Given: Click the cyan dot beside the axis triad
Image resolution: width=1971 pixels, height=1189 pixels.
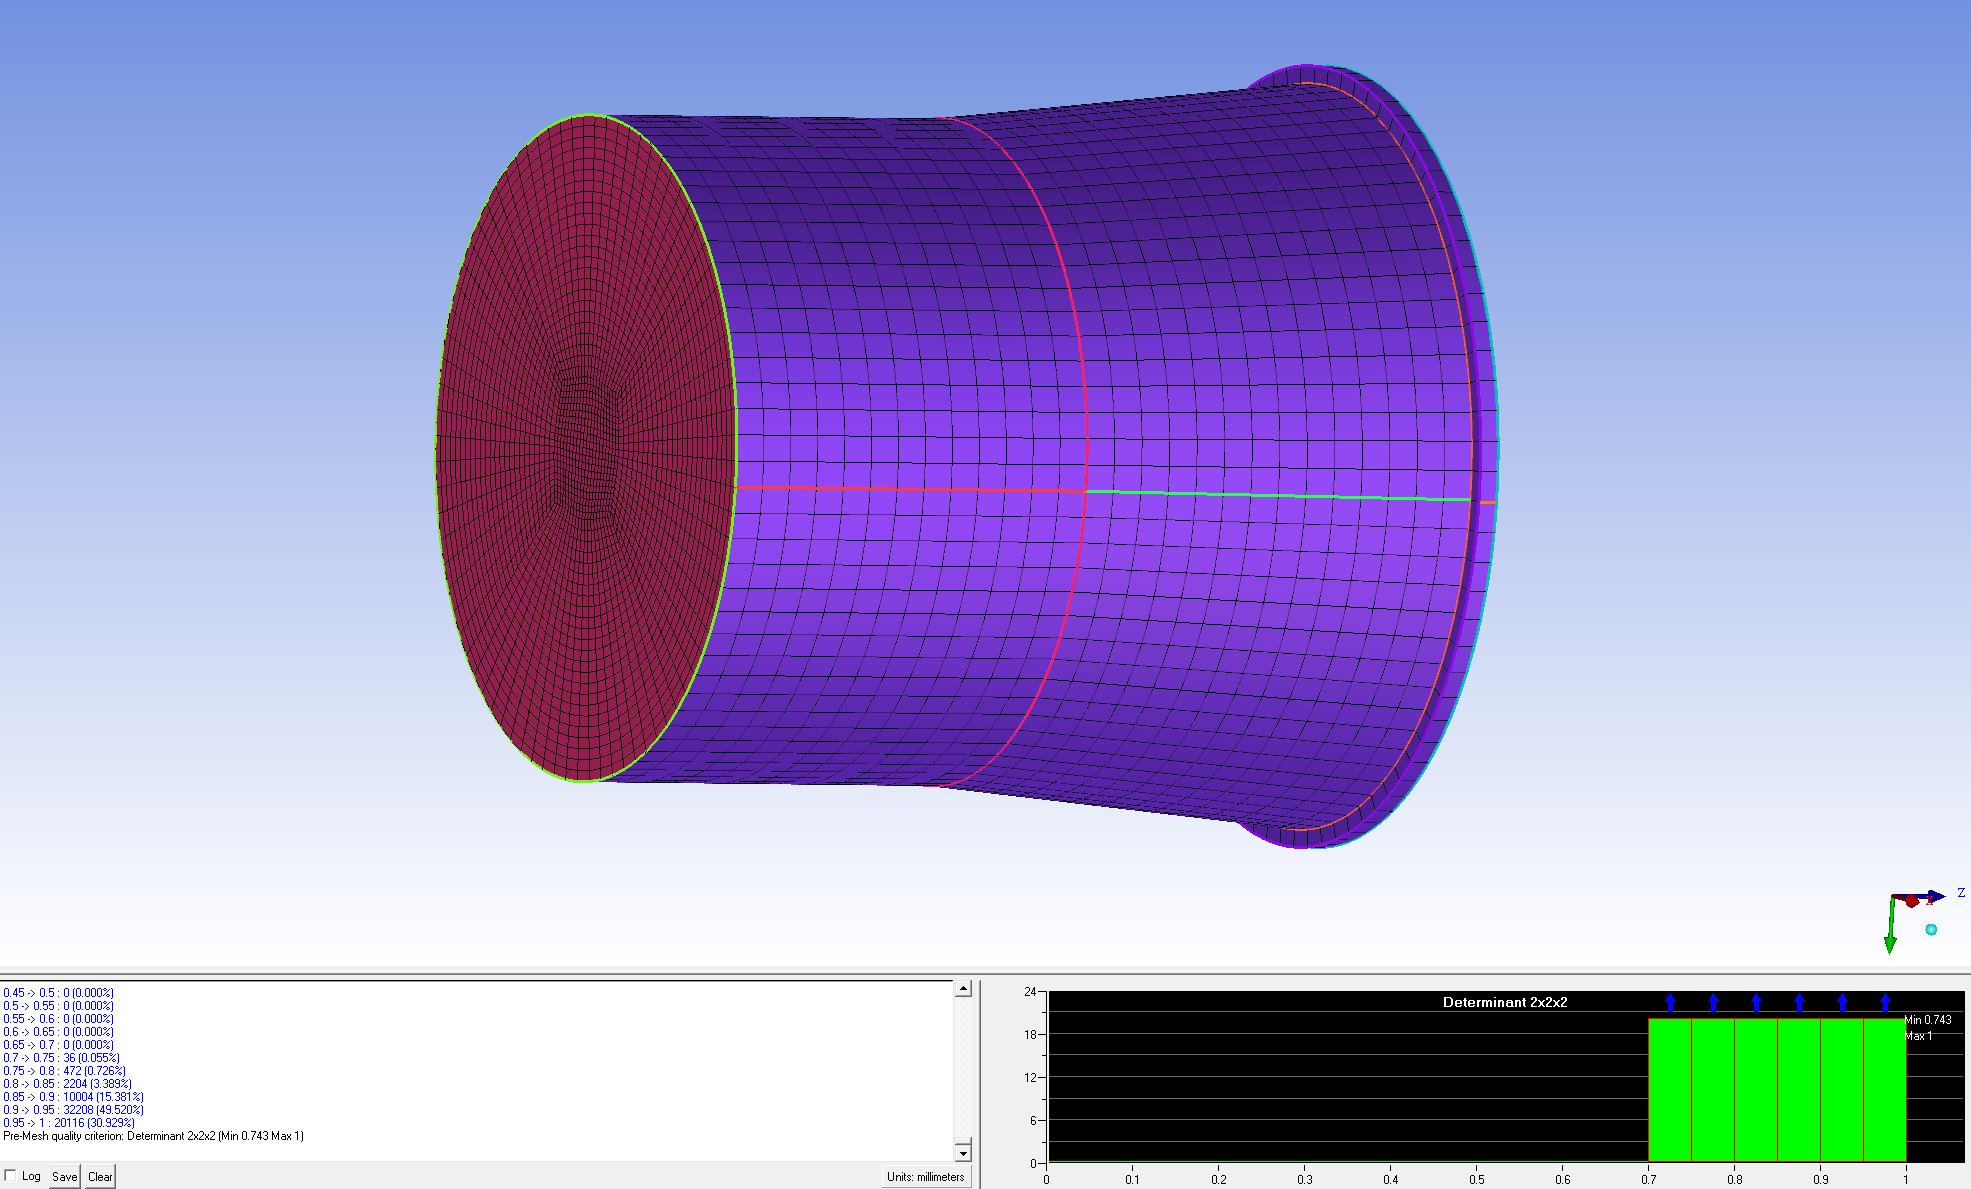Looking at the screenshot, I should (1931, 930).
